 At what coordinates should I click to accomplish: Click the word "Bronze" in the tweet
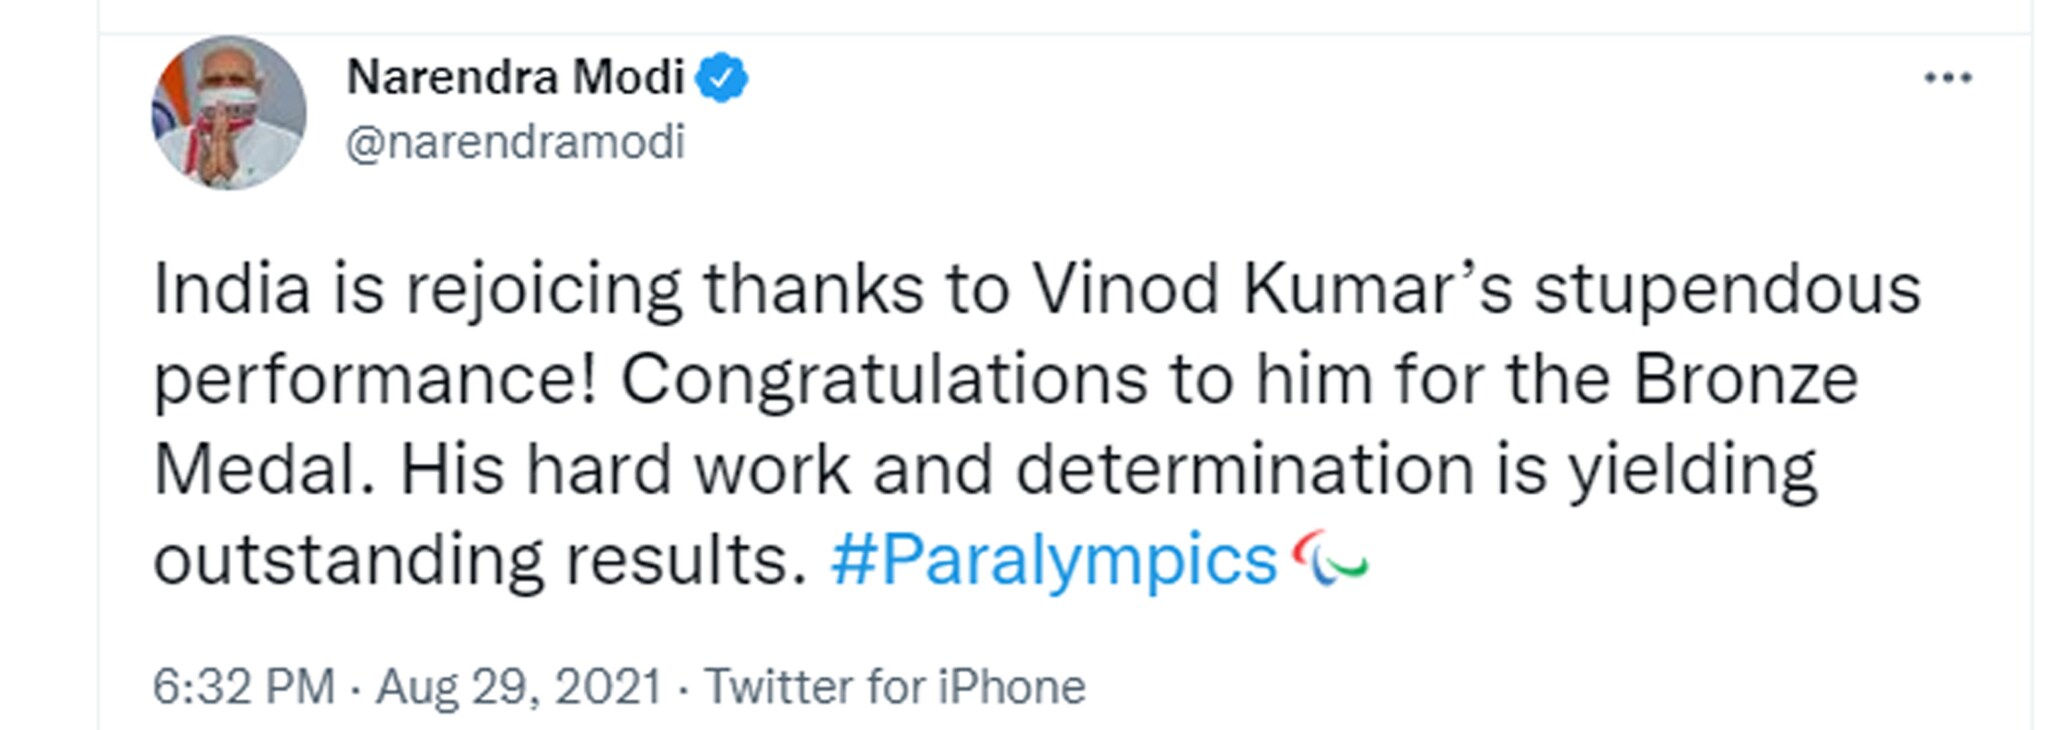click(x=1745, y=380)
